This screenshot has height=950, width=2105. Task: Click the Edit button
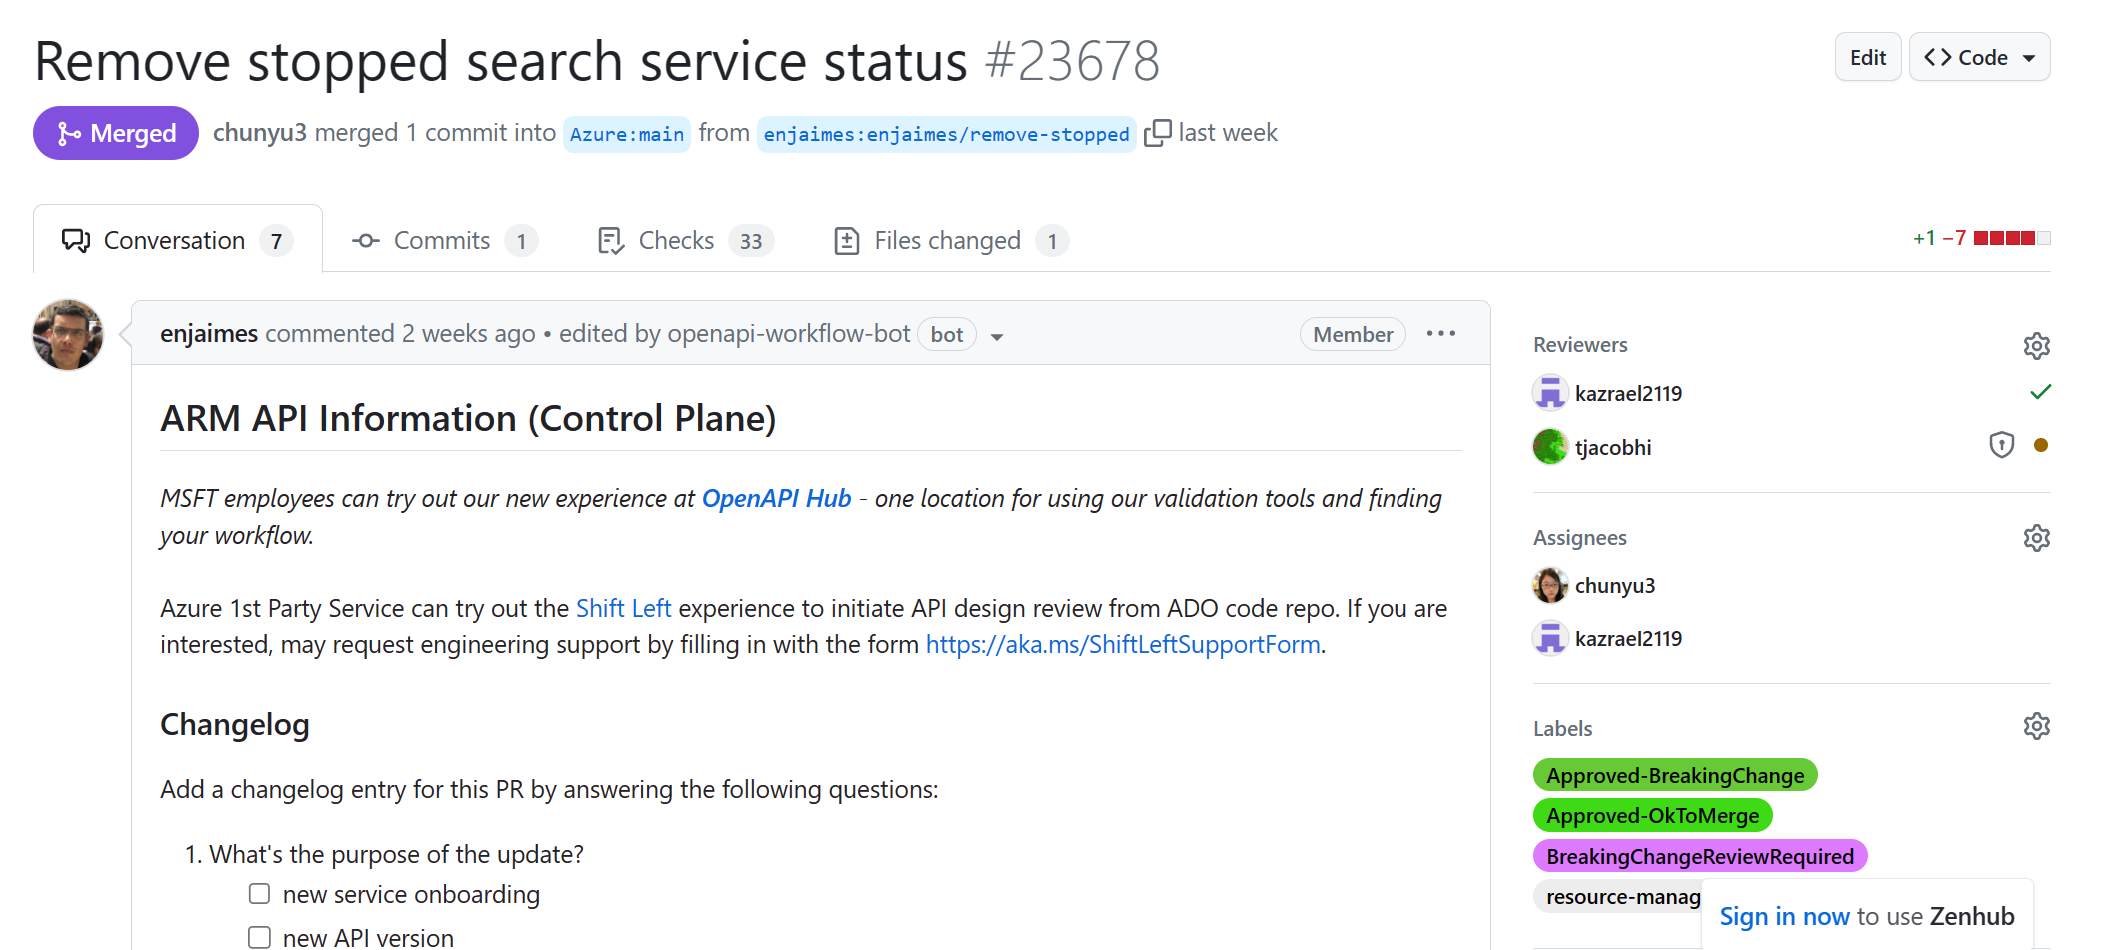pyautogui.click(x=1867, y=57)
